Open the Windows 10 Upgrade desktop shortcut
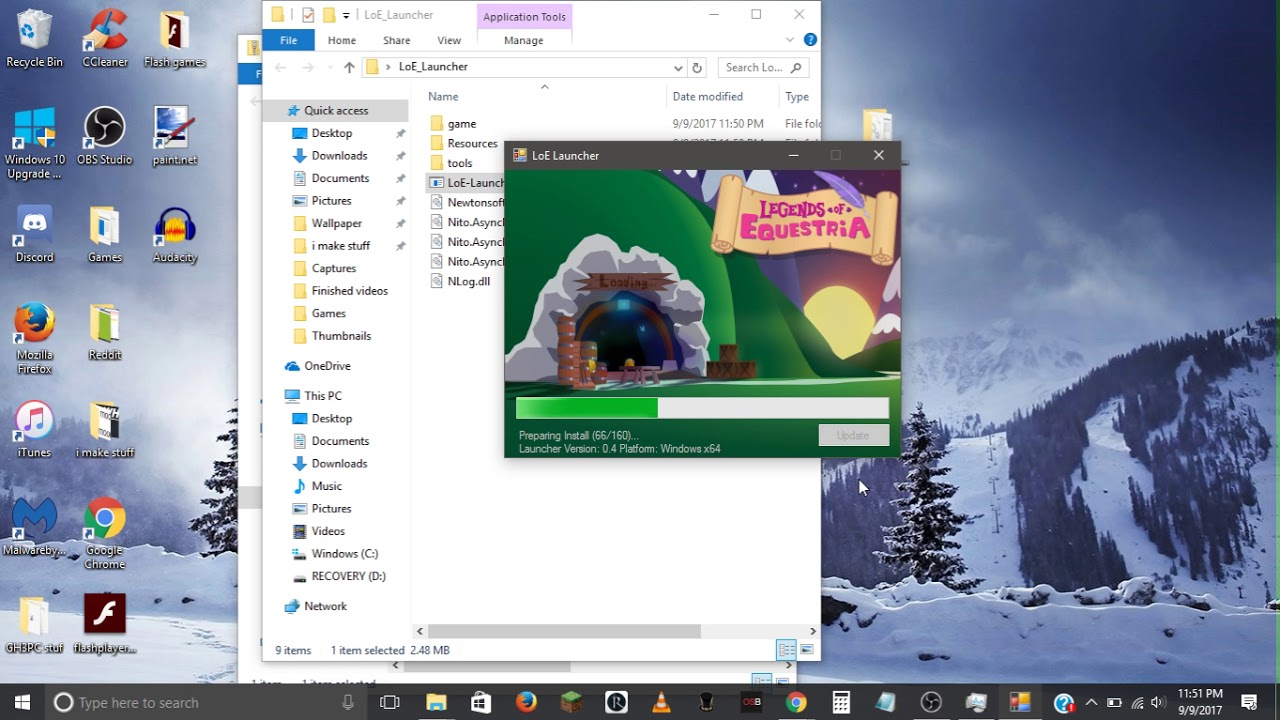This screenshot has height=720, width=1280. coord(34,144)
